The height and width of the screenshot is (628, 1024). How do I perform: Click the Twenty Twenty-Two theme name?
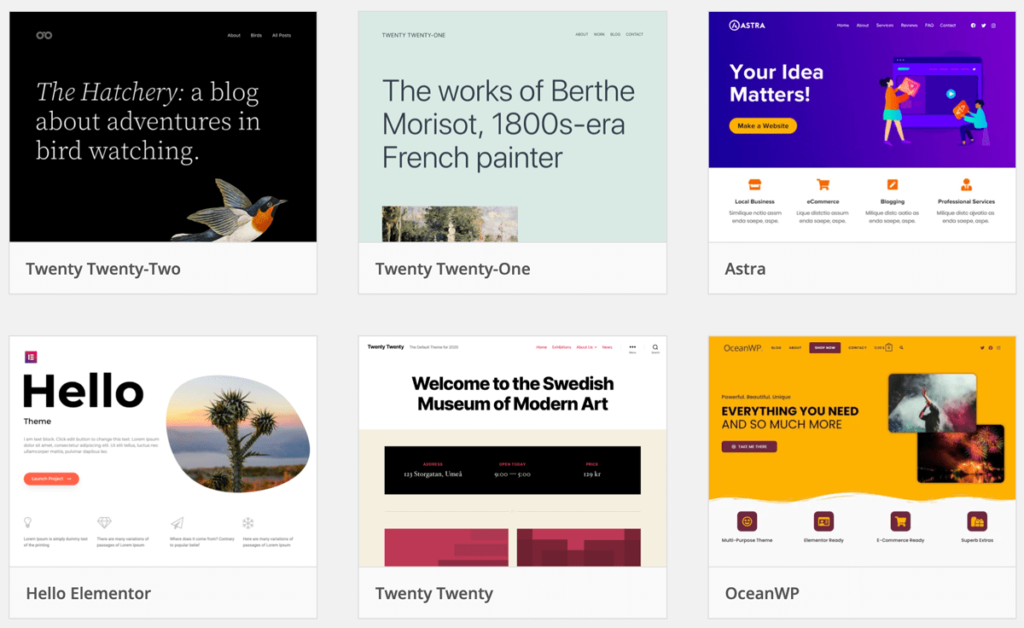[x=103, y=269]
